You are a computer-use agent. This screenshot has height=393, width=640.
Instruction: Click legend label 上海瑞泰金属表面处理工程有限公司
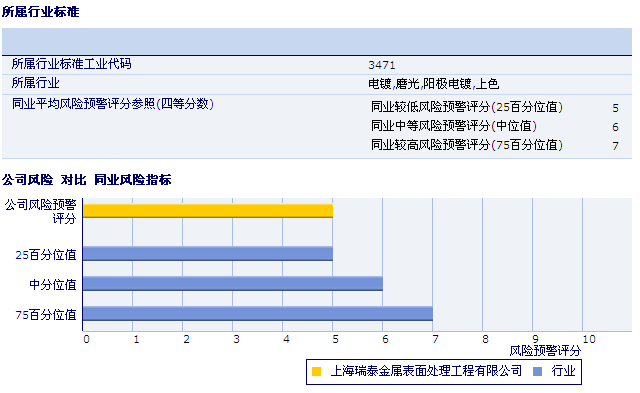pos(426,371)
